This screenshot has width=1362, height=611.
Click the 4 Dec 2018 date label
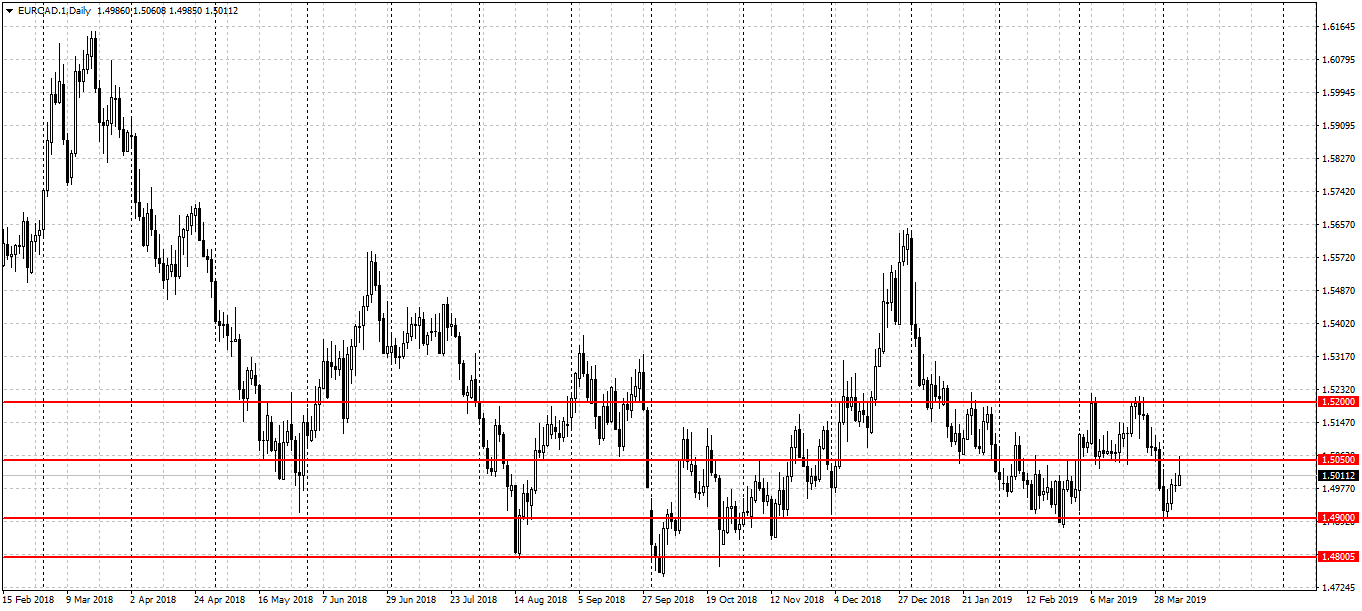858,600
